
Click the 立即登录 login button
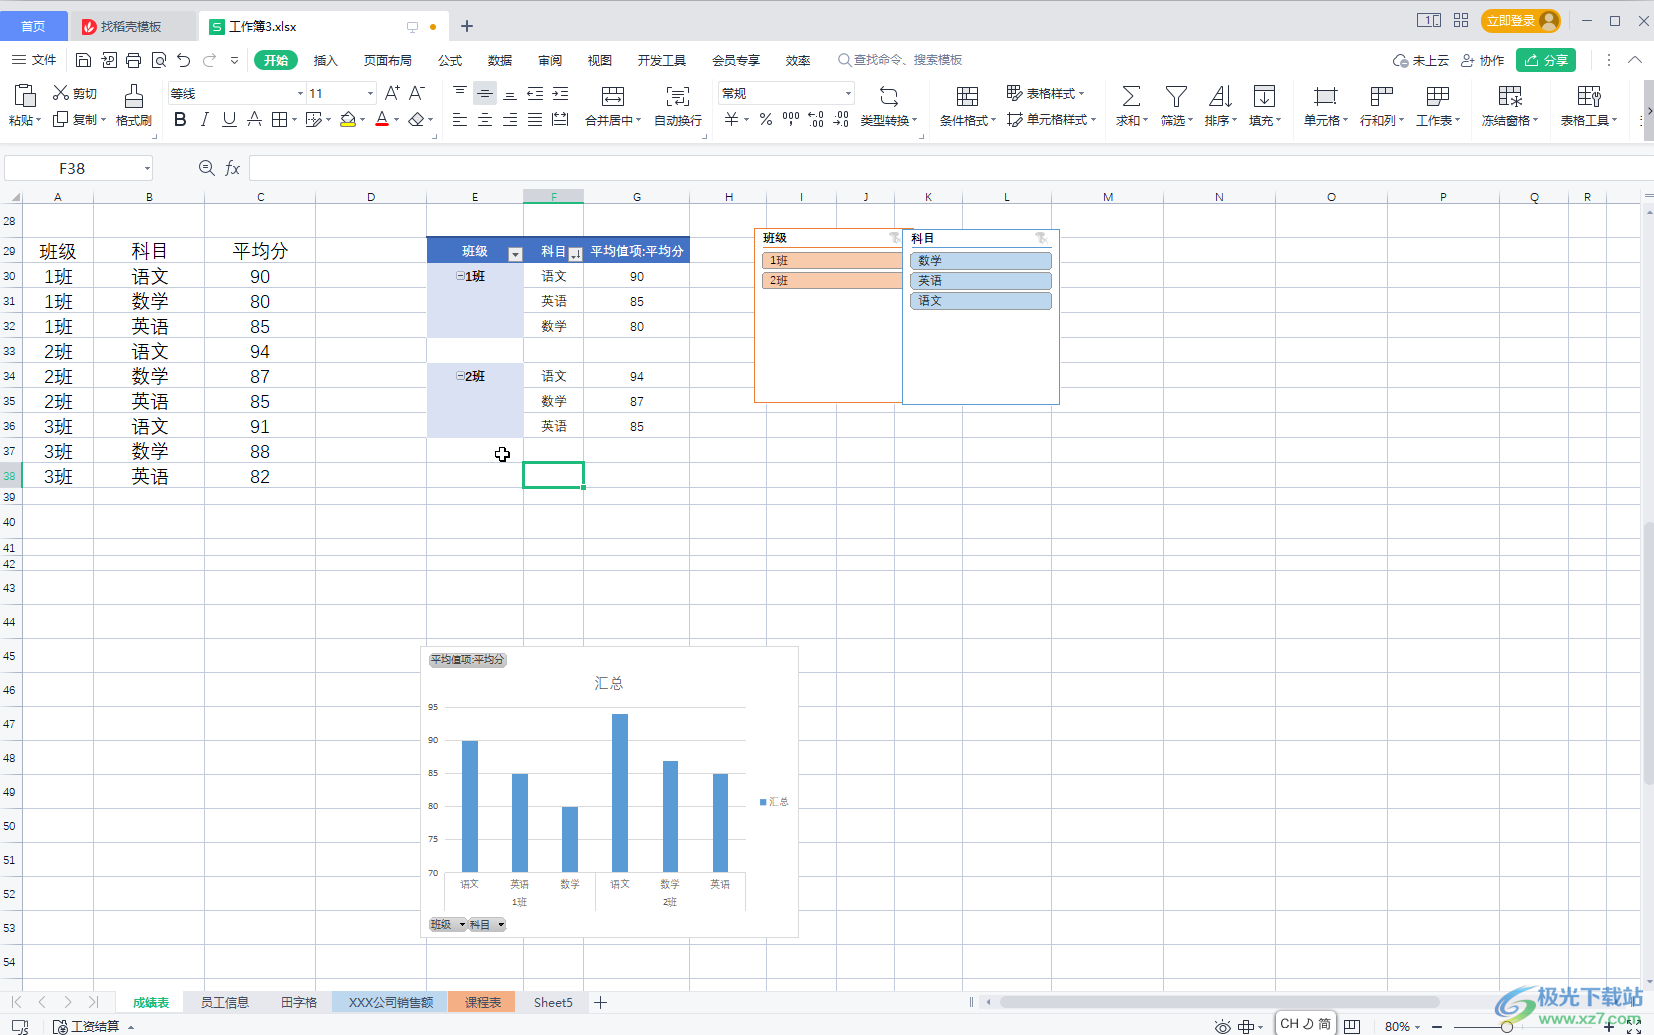(x=1520, y=20)
